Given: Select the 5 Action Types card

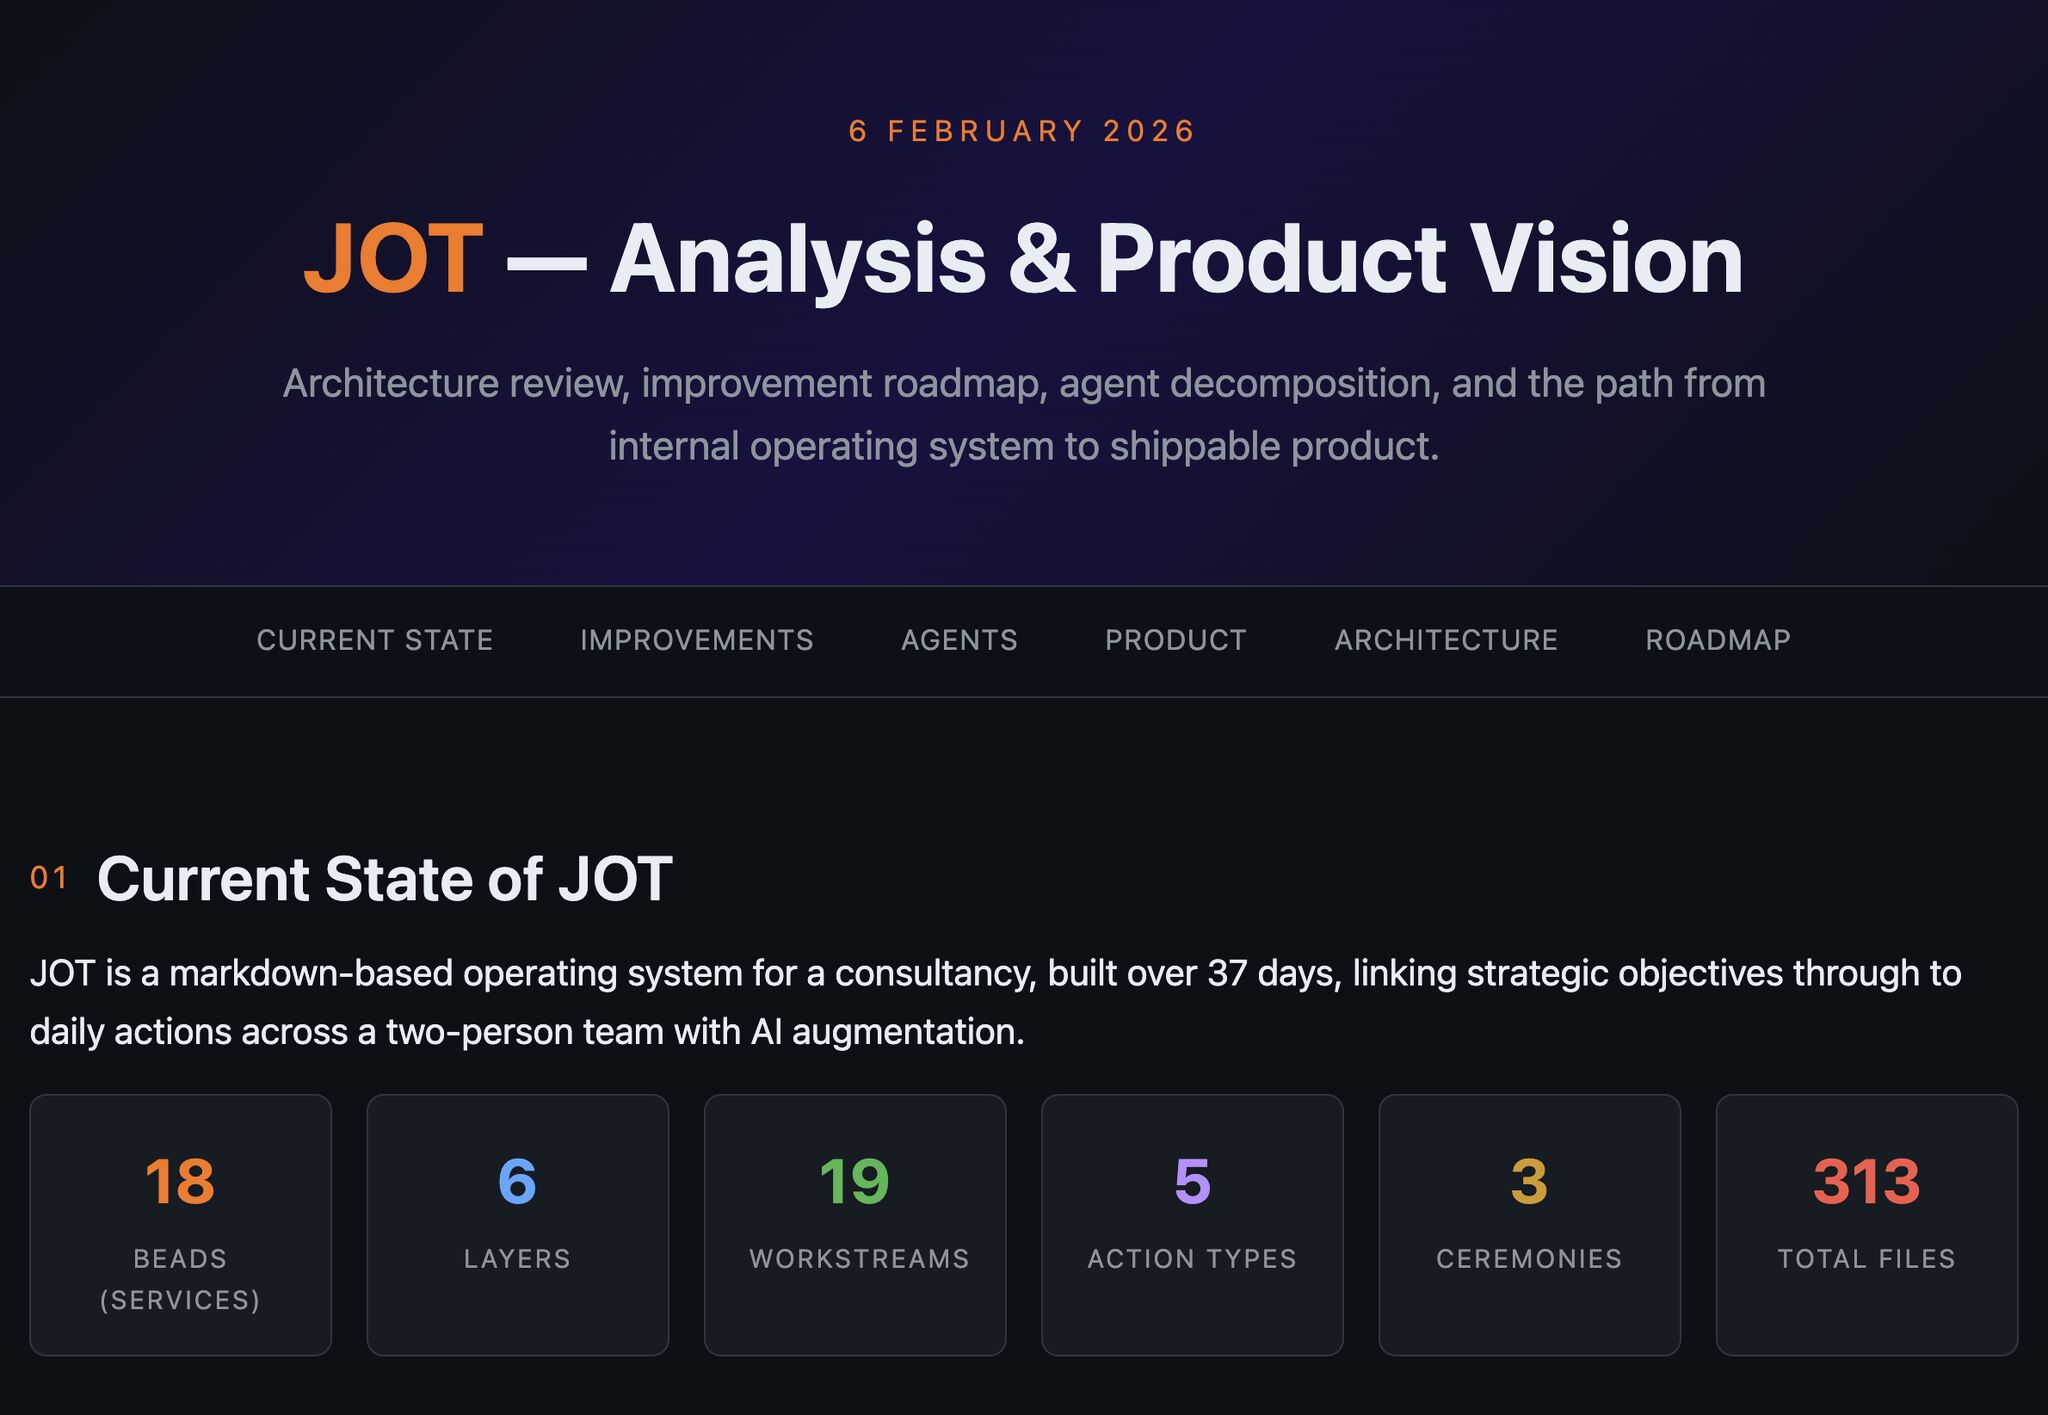Looking at the screenshot, I should click(1192, 1224).
